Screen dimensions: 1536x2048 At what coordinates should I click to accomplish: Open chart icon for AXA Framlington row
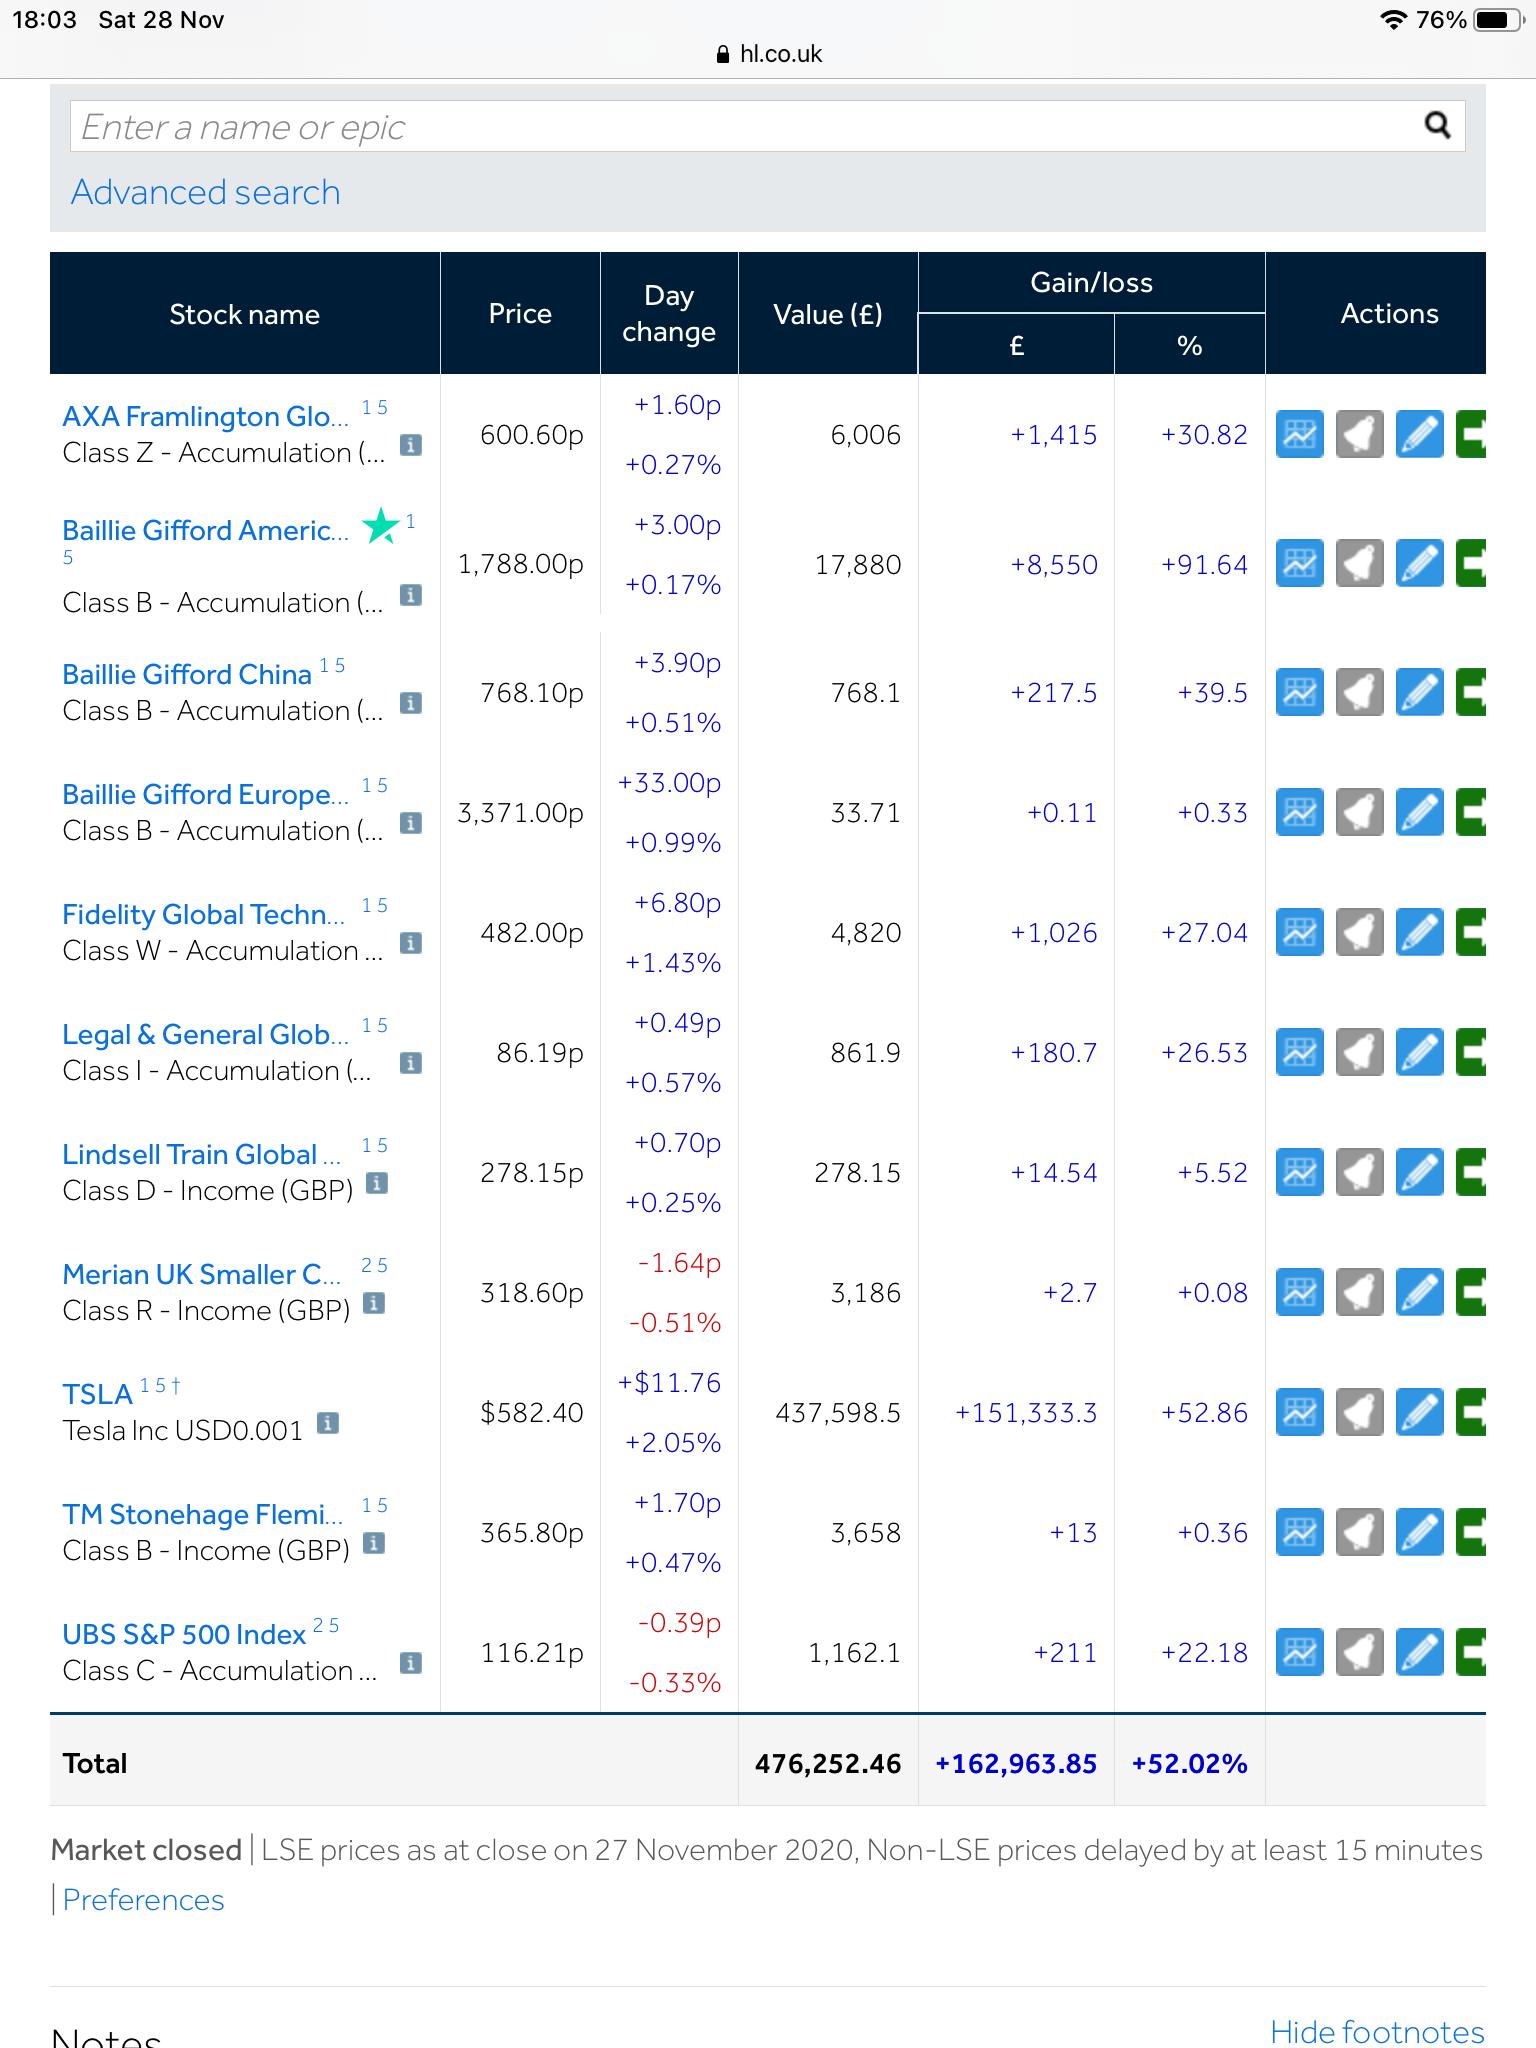coord(1299,434)
